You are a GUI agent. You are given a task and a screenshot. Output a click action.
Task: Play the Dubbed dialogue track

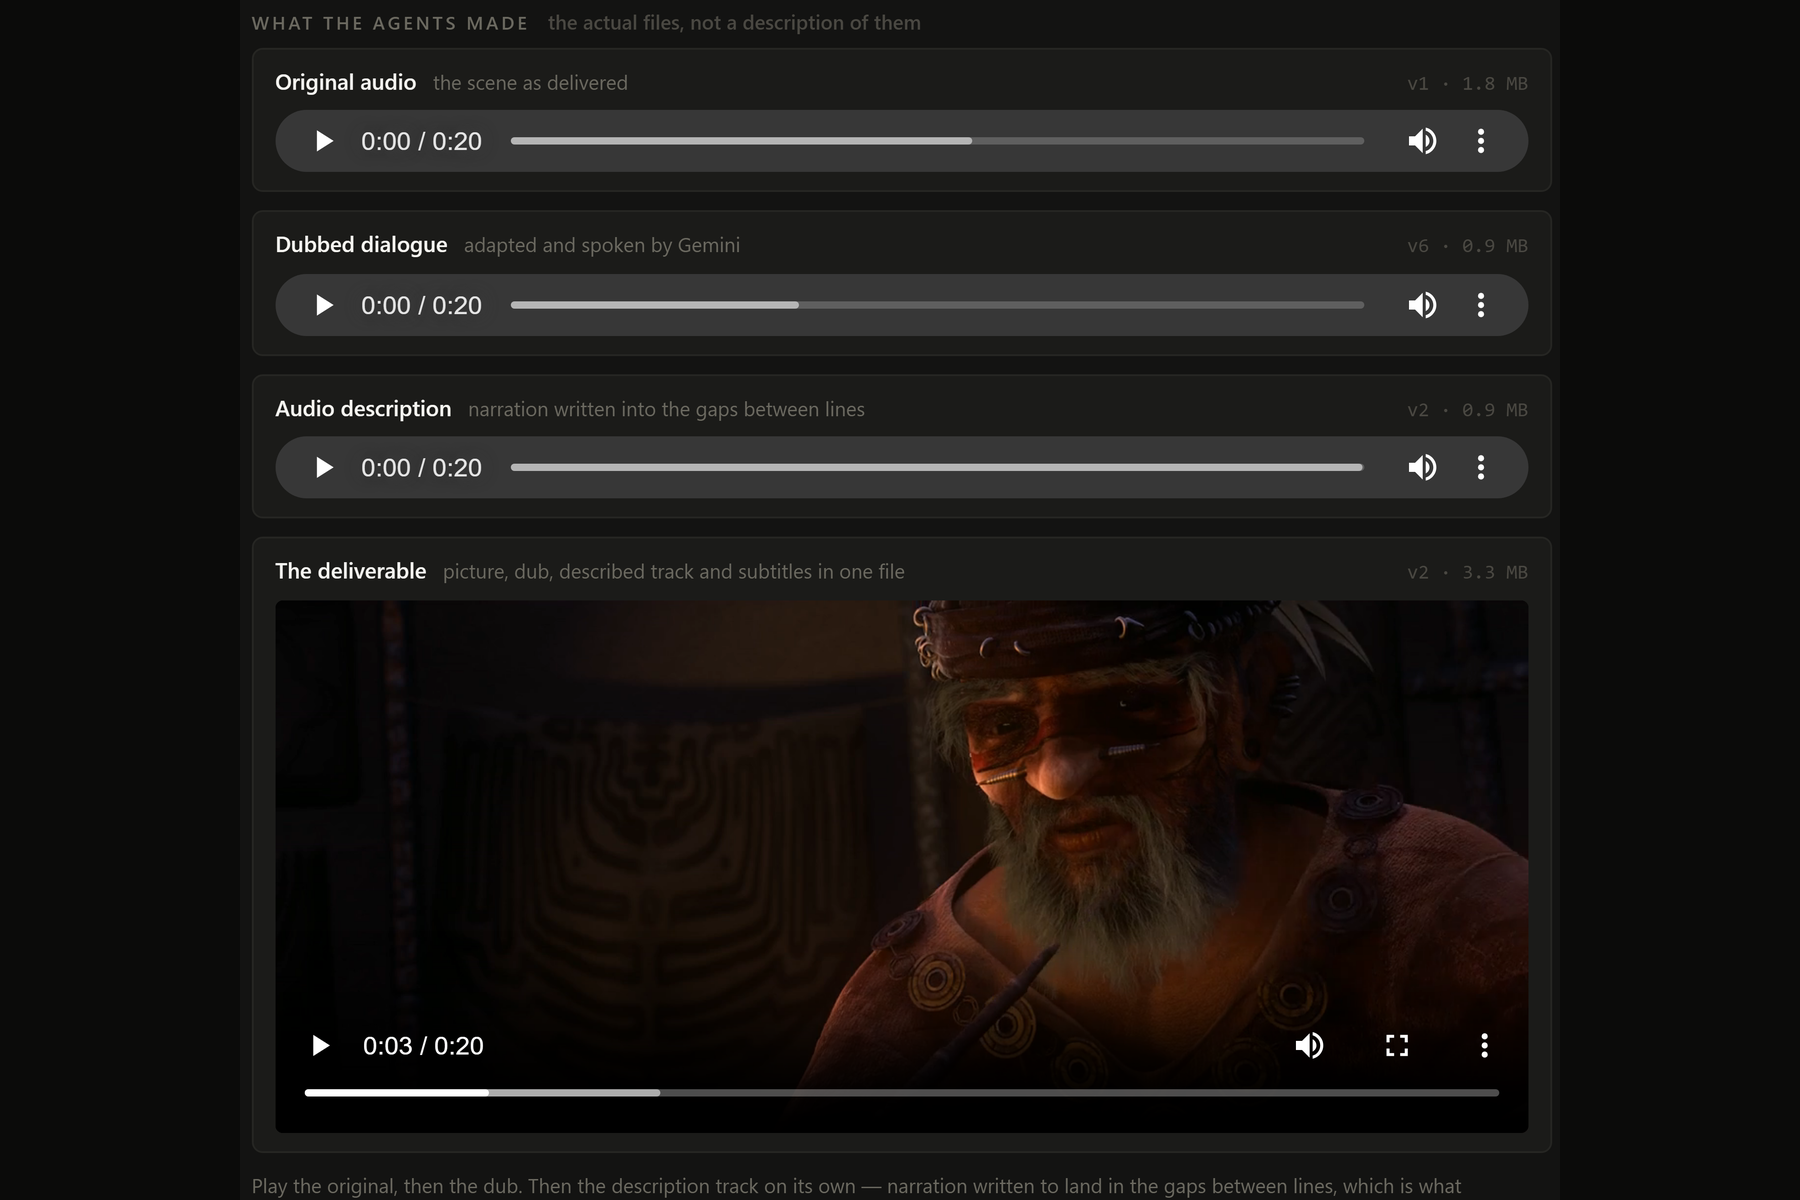323,305
